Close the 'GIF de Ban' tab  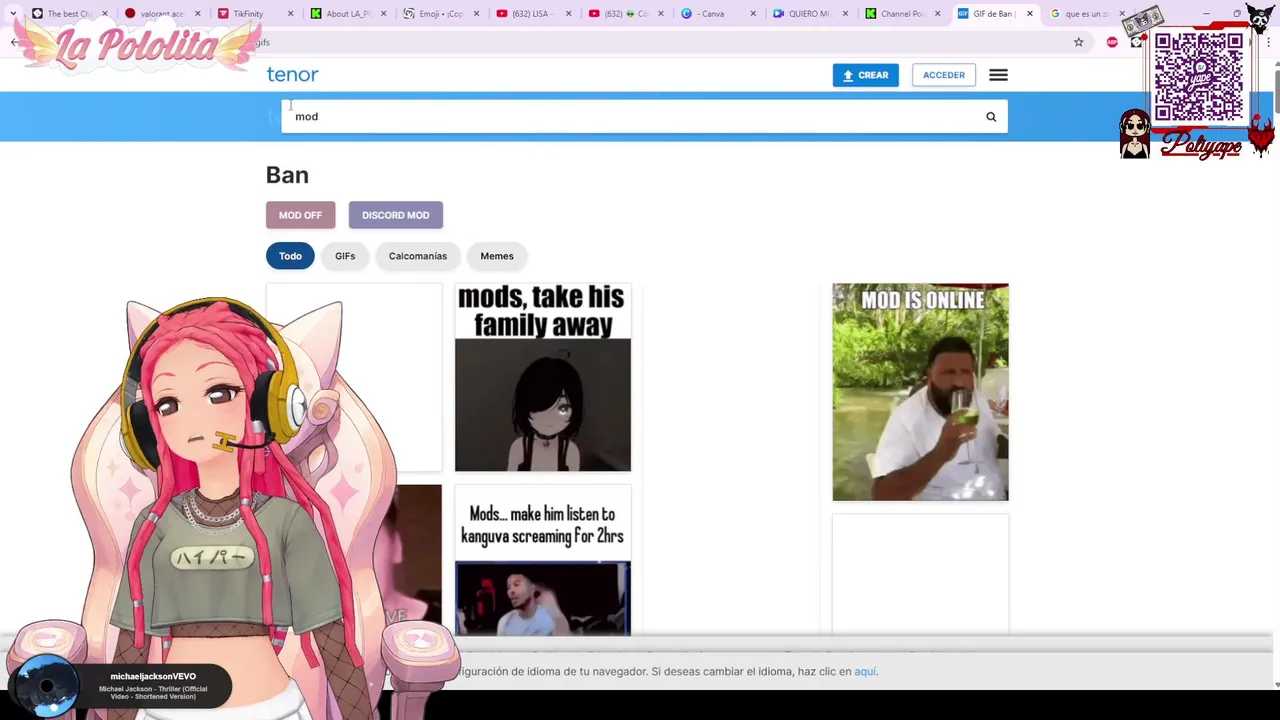pyautogui.click(x=1029, y=14)
